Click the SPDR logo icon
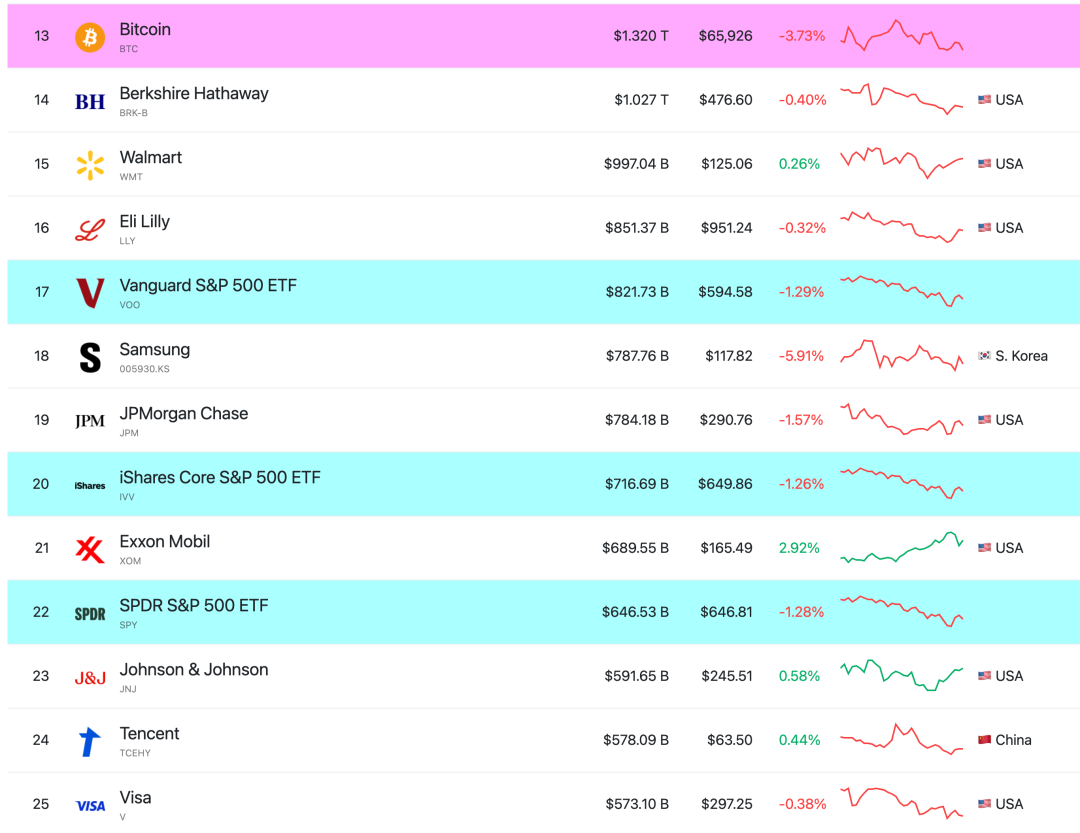Viewport: 1080px width, 833px height. pyautogui.click(x=90, y=614)
